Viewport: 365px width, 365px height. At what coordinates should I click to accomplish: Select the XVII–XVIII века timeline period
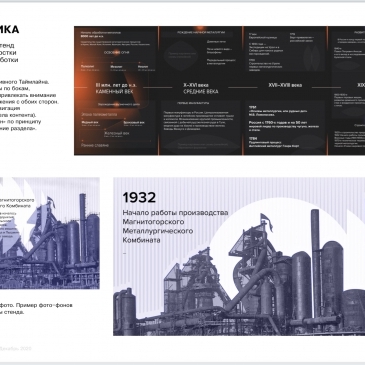285,85
